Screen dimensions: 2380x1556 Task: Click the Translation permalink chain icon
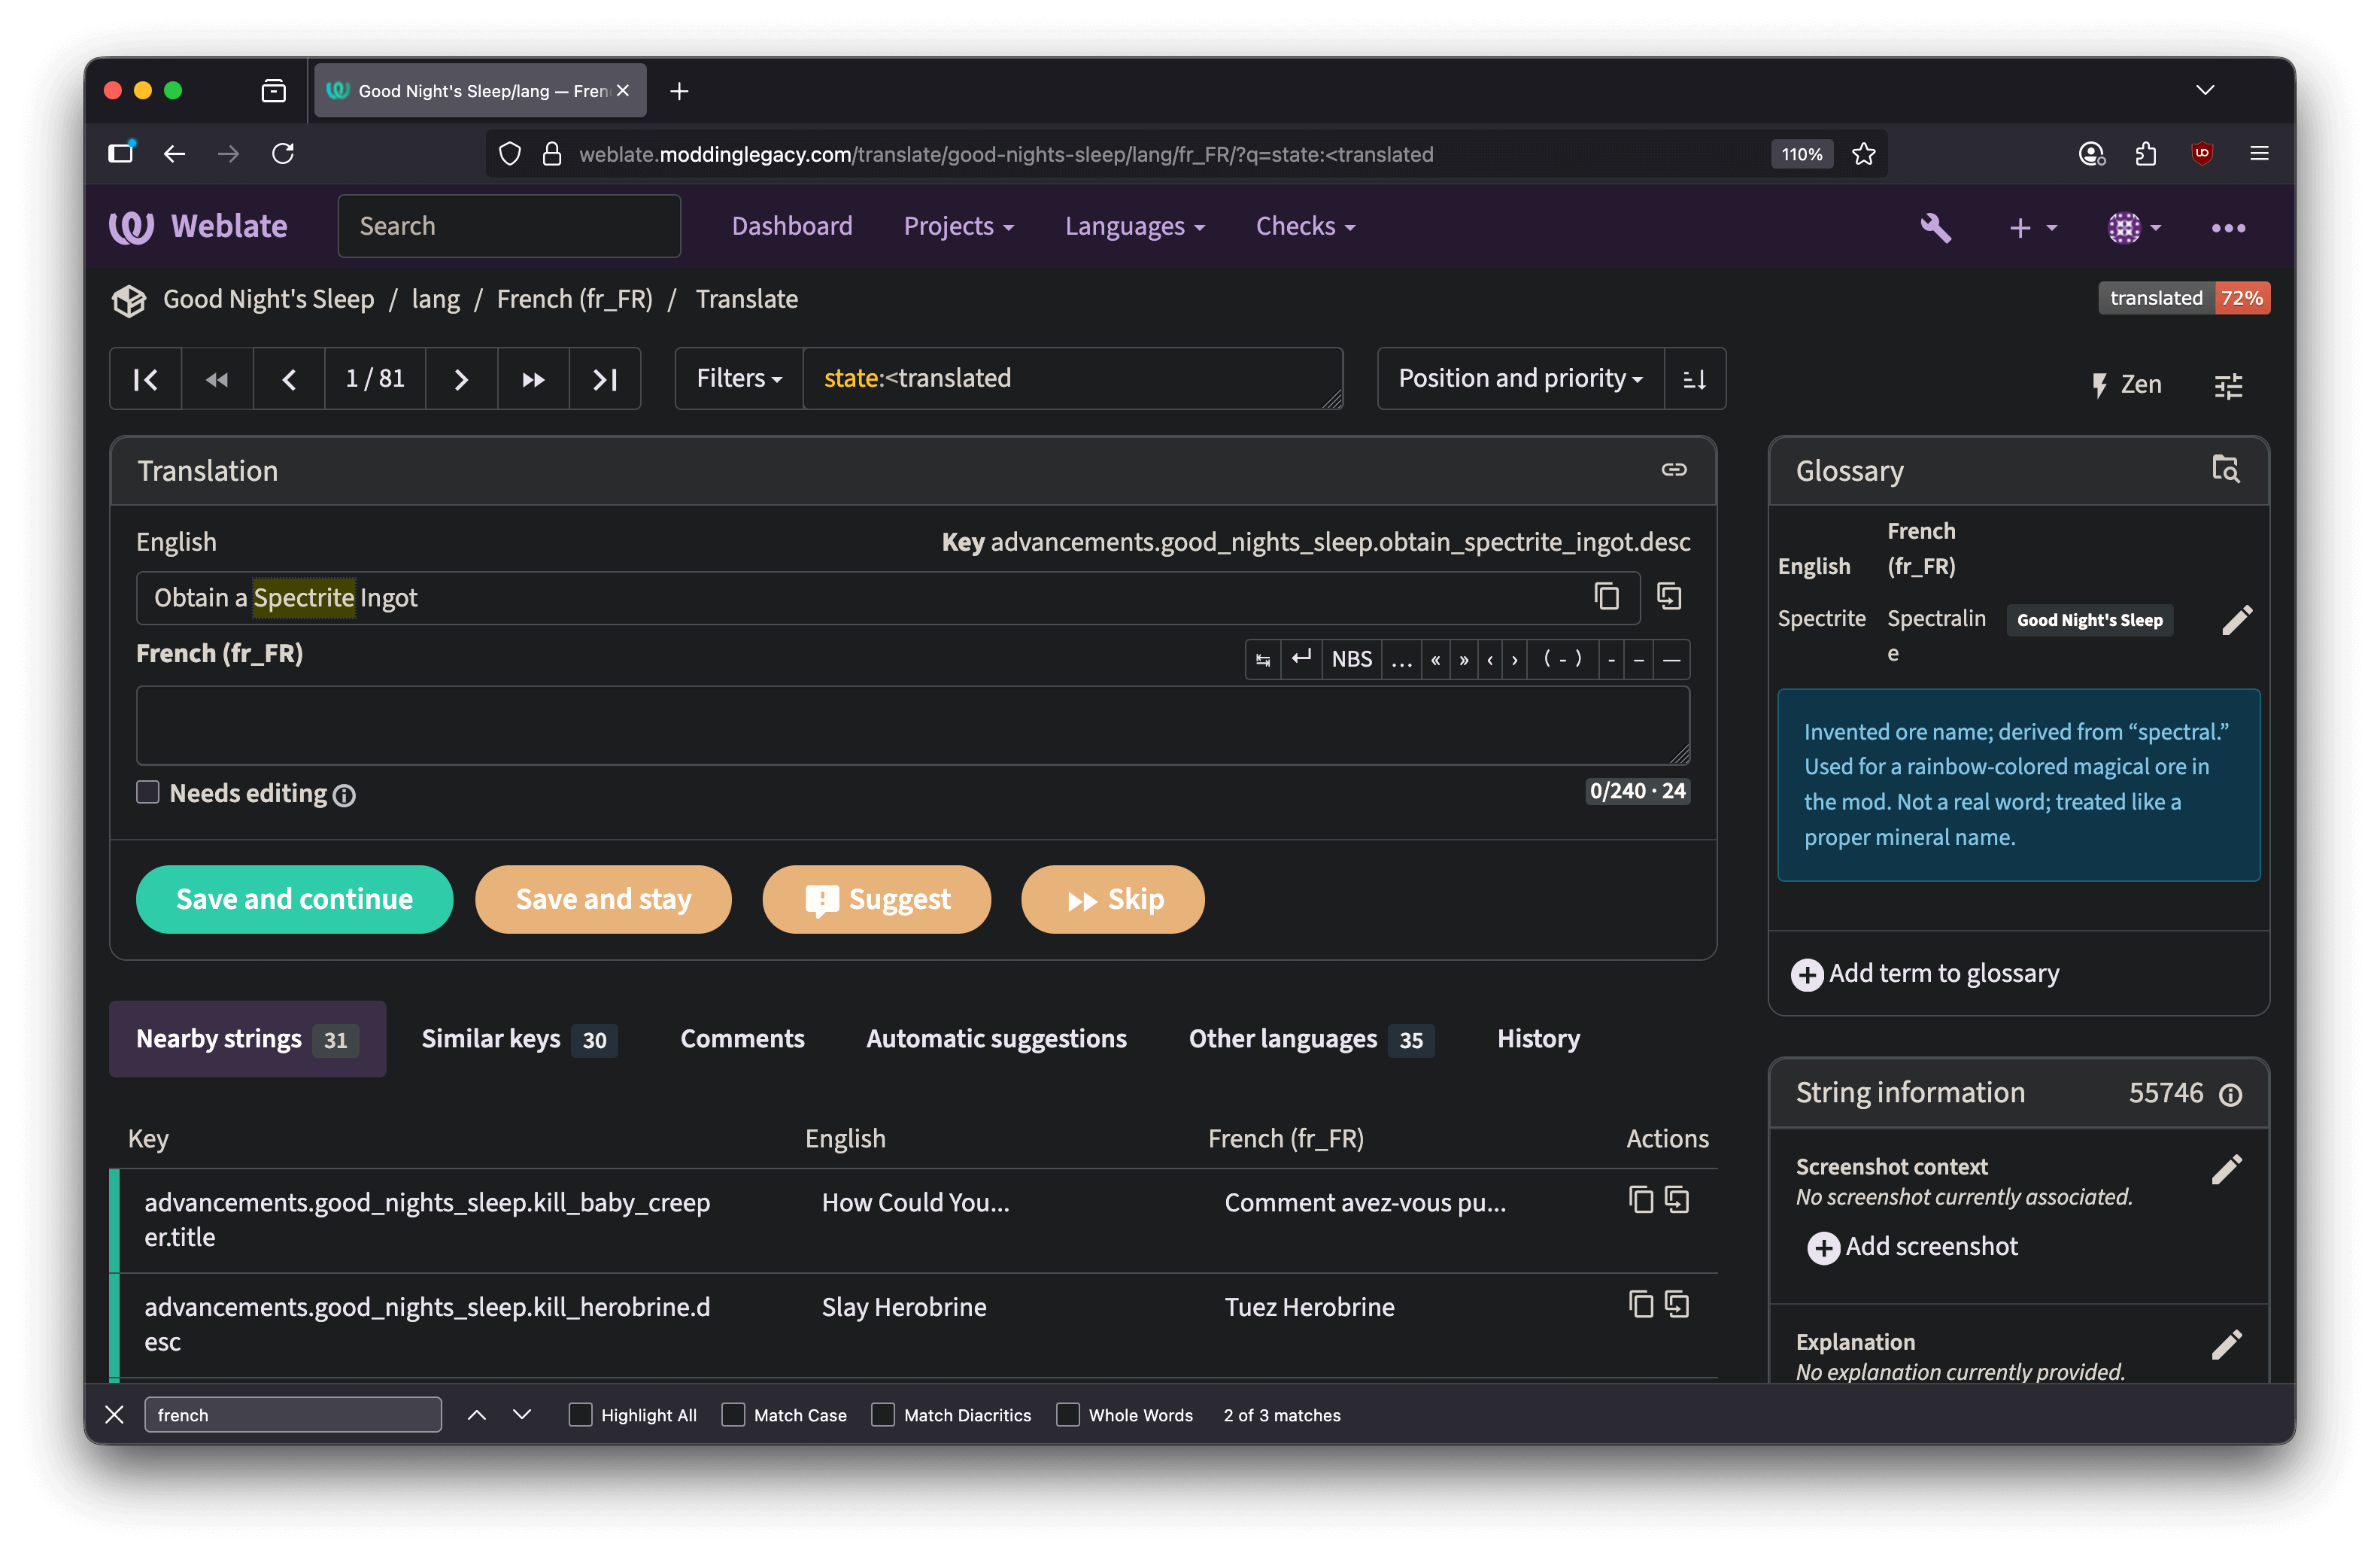(x=1673, y=470)
